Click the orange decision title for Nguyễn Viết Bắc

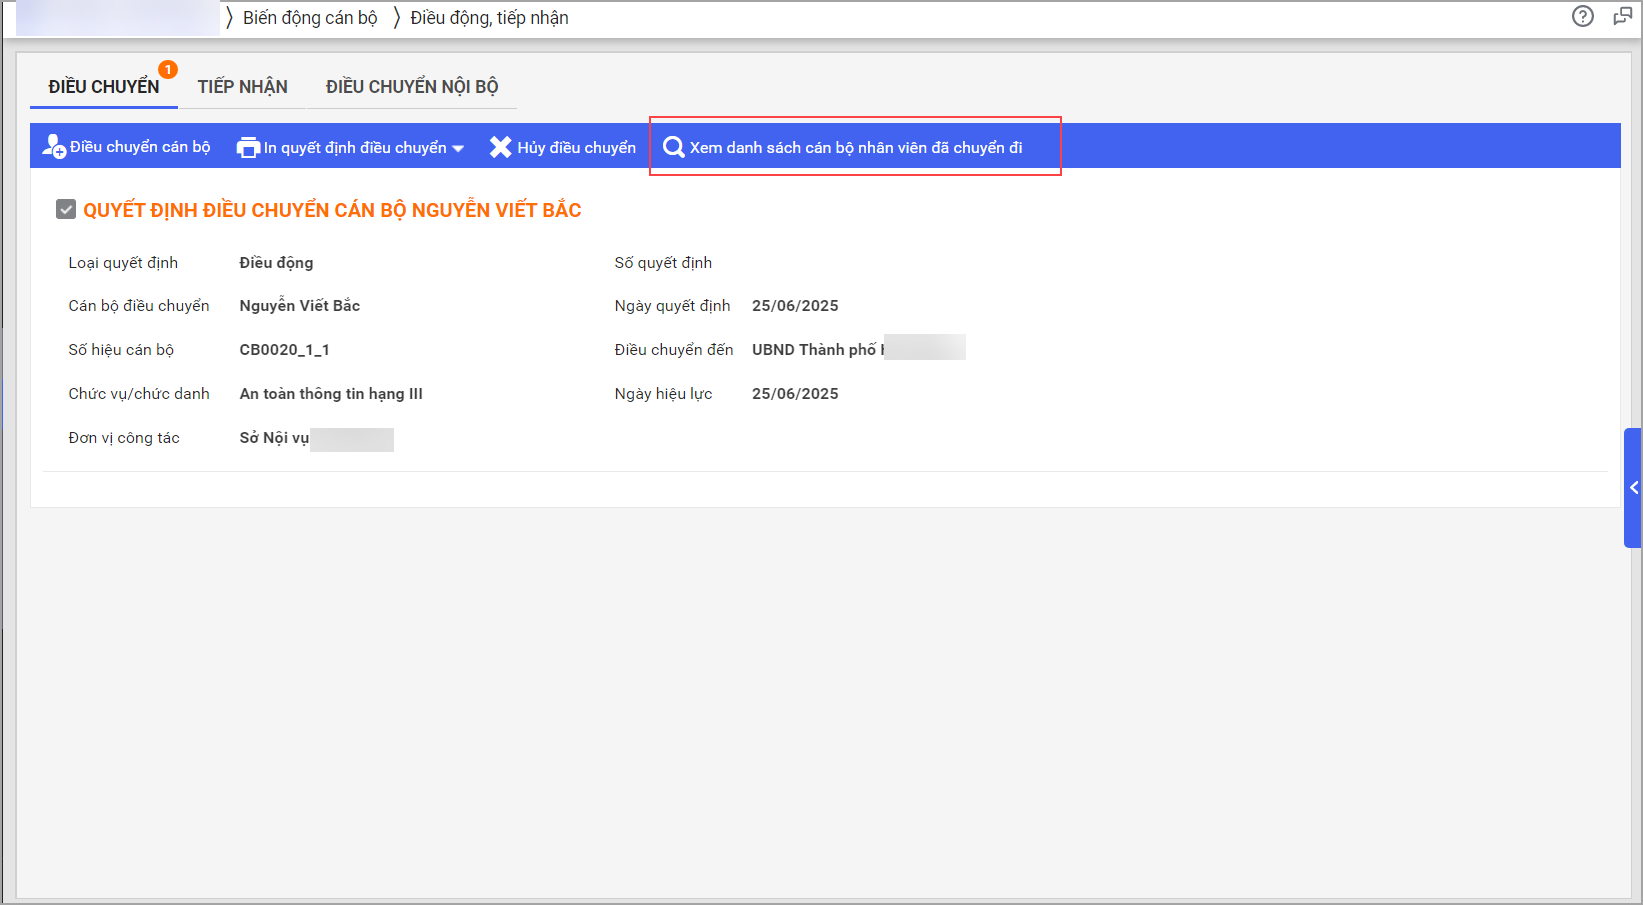pyautogui.click(x=332, y=210)
